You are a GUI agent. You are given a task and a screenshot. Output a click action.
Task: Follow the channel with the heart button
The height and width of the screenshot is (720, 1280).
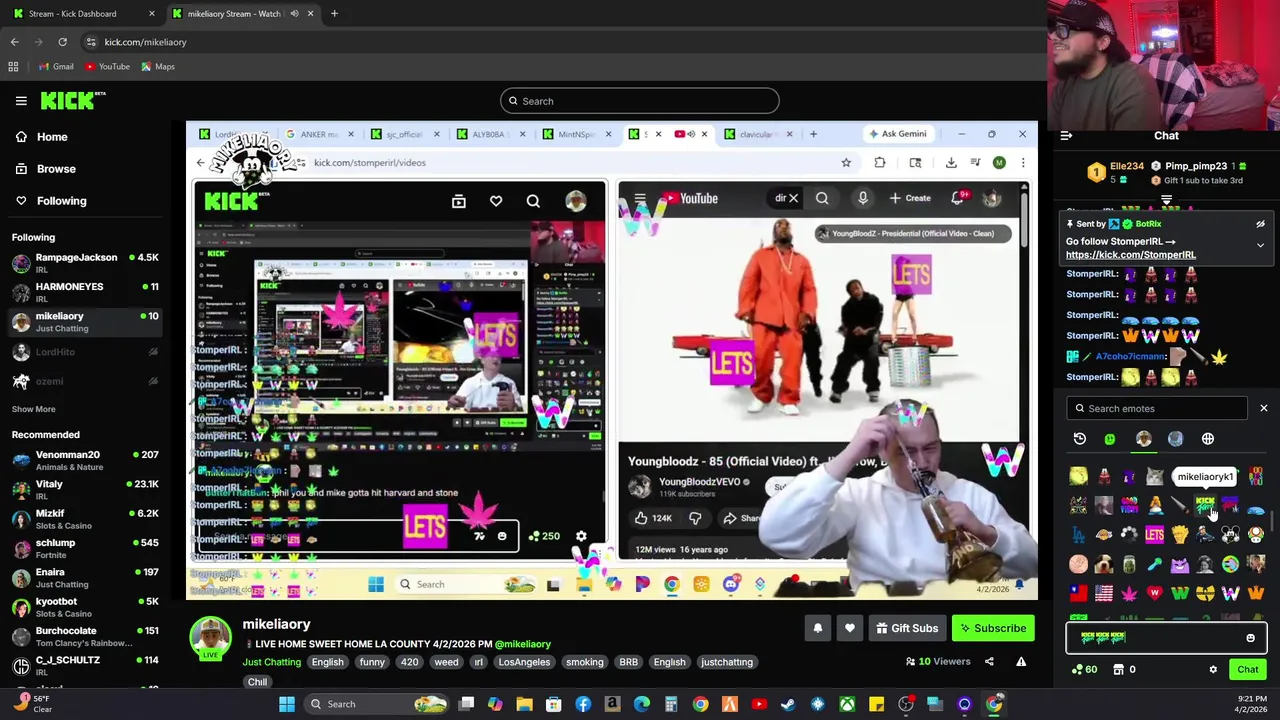pos(849,628)
